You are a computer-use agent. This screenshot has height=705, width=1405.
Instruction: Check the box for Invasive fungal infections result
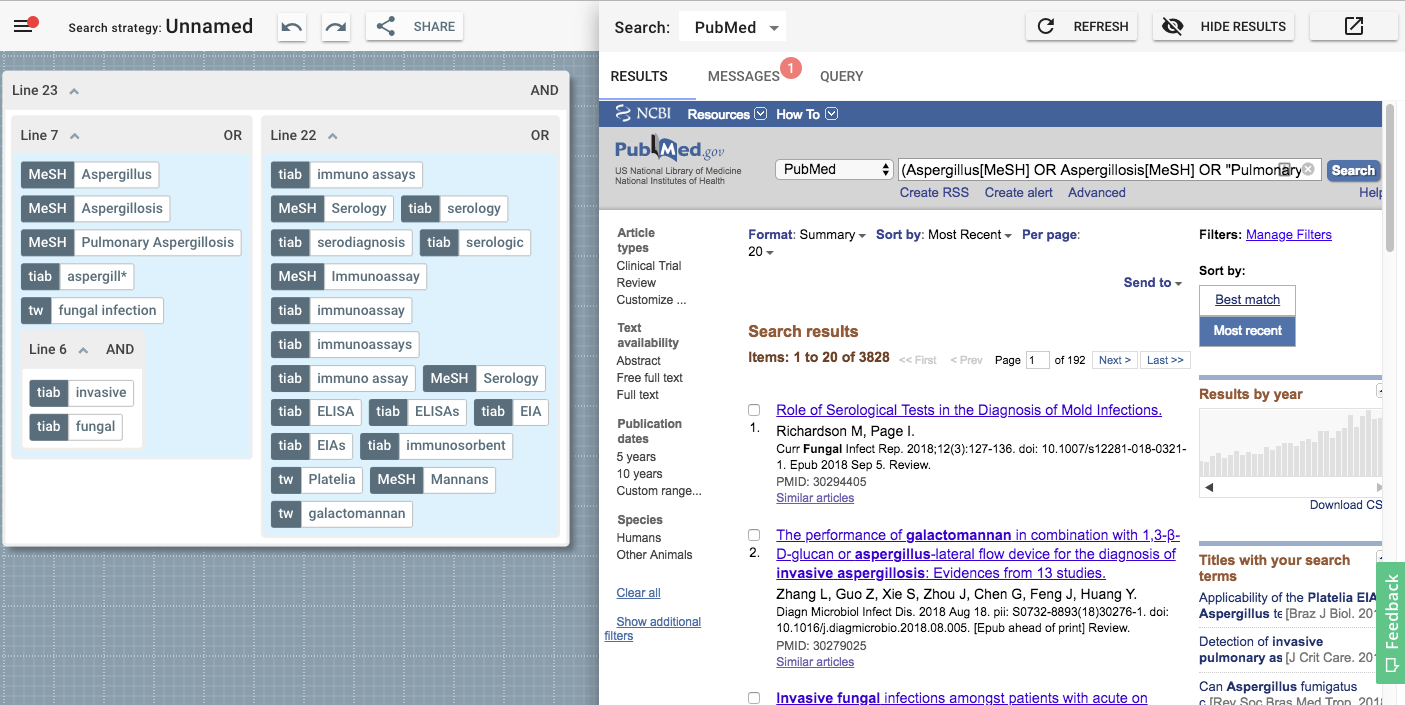pos(754,698)
